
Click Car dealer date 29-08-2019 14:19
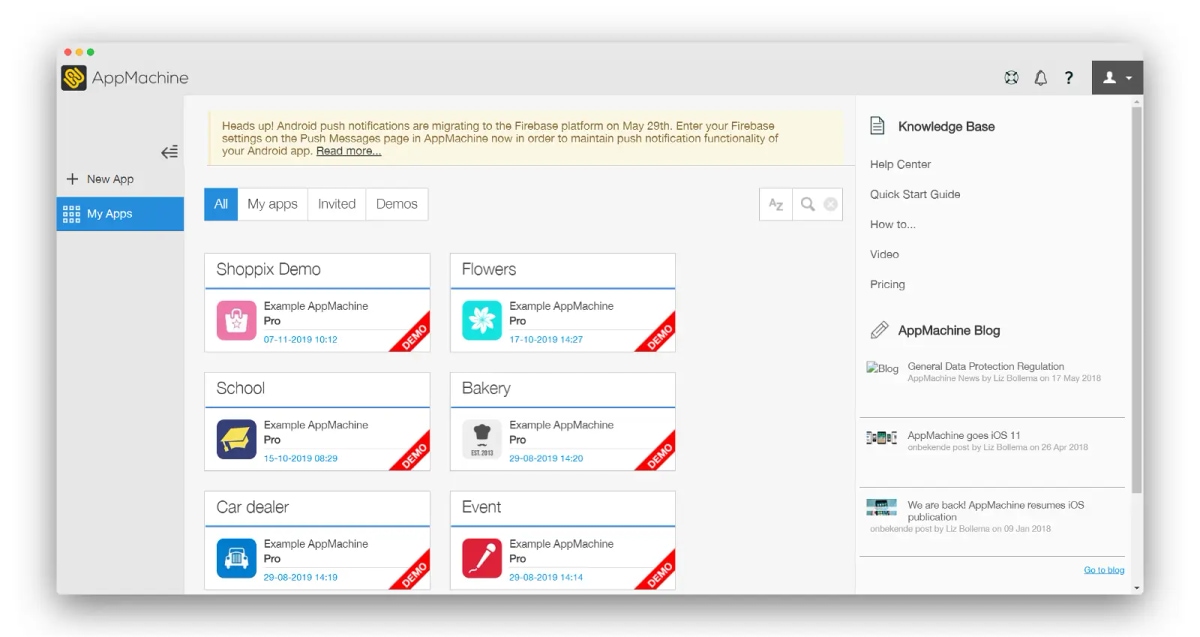(x=301, y=578)
